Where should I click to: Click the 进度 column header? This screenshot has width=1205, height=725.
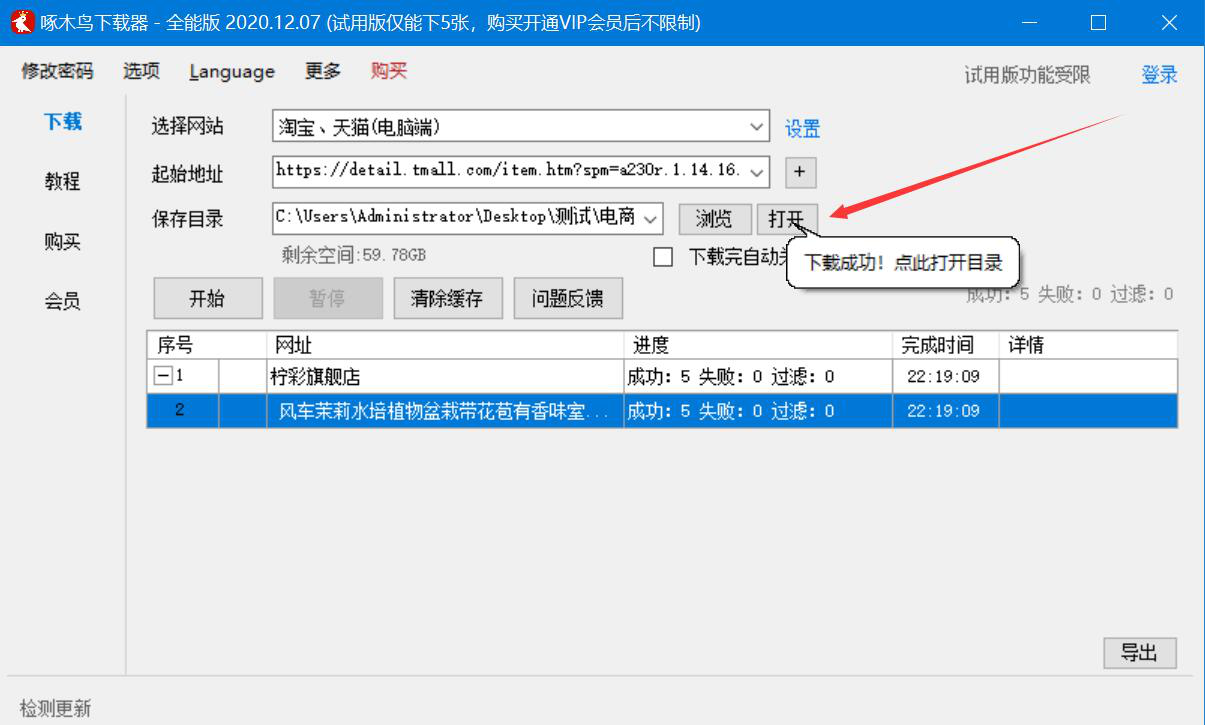click(x=758, y=345)
